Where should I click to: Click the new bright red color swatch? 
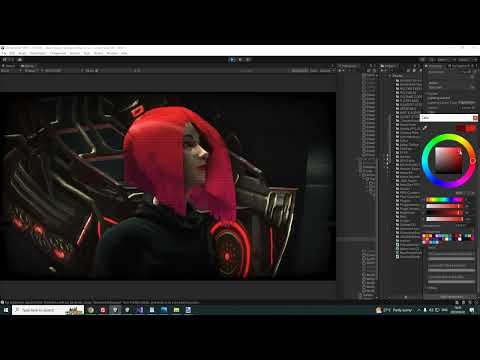(471, 128)
